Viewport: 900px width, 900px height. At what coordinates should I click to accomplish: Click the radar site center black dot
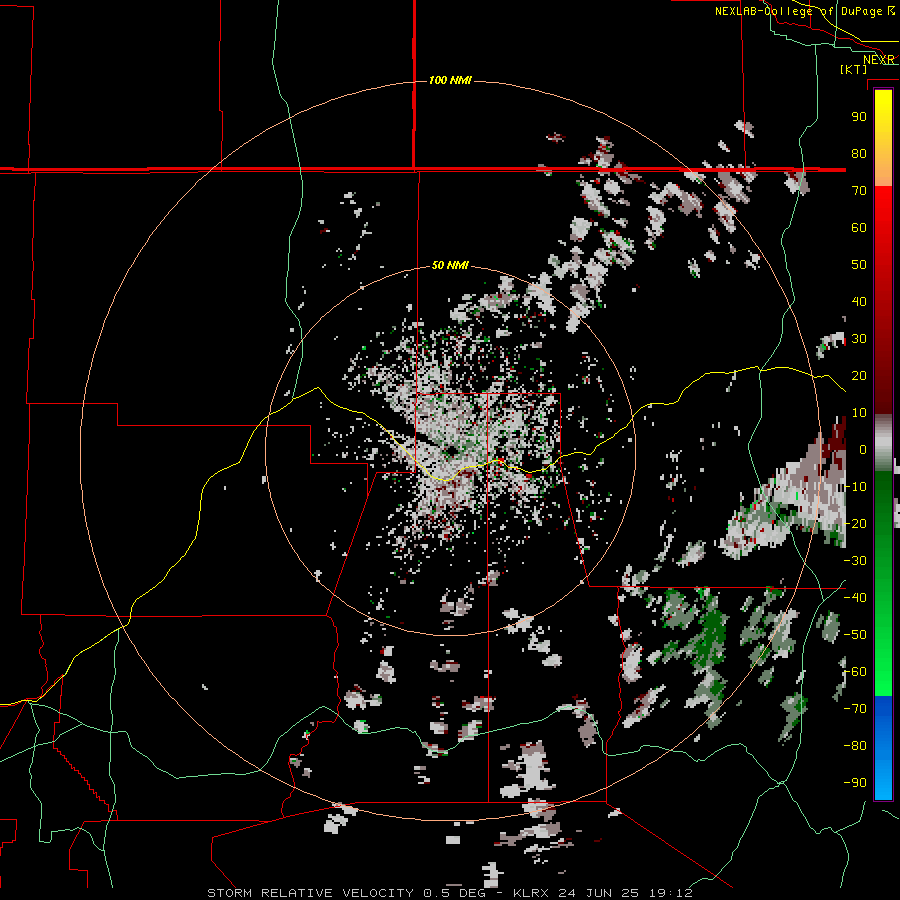pyautogui.click(x=451, y=451)
